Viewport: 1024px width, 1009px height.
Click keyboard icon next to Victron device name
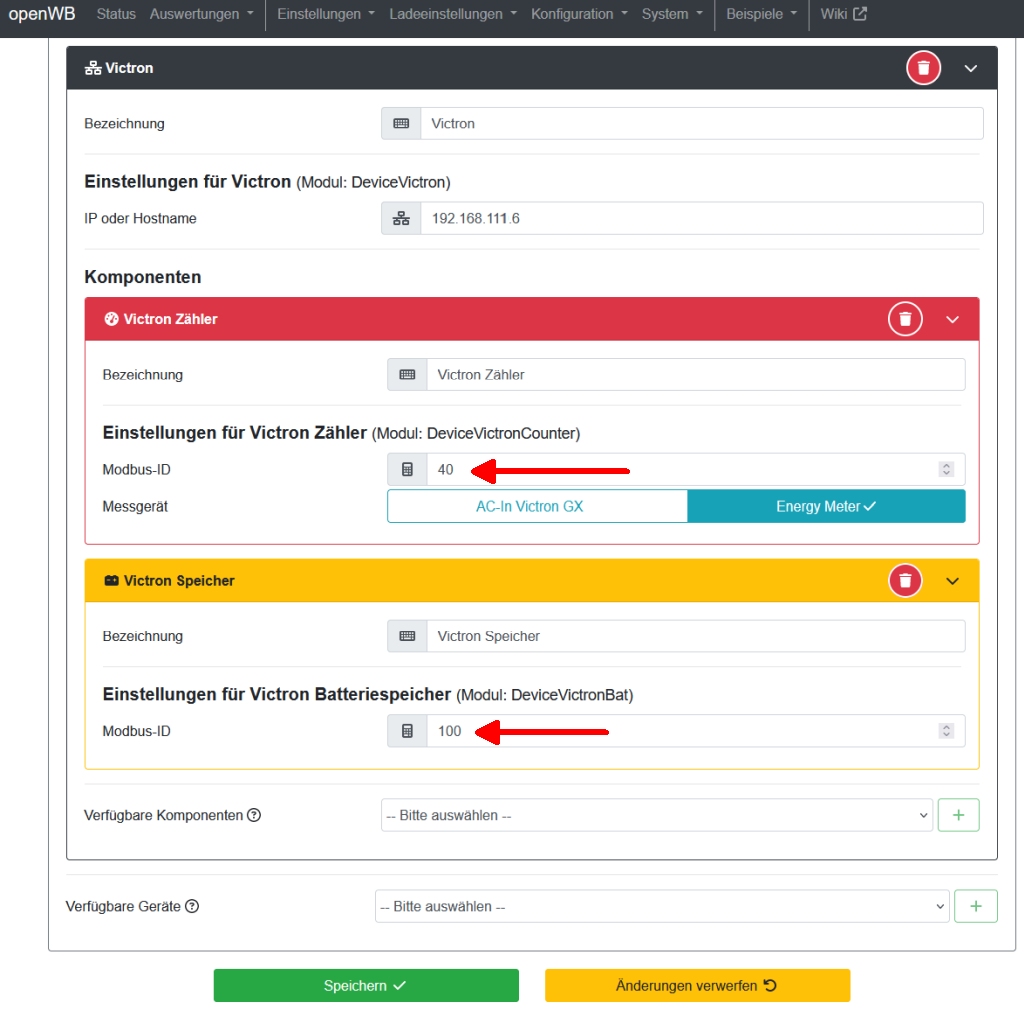click(x=401, y=123)
